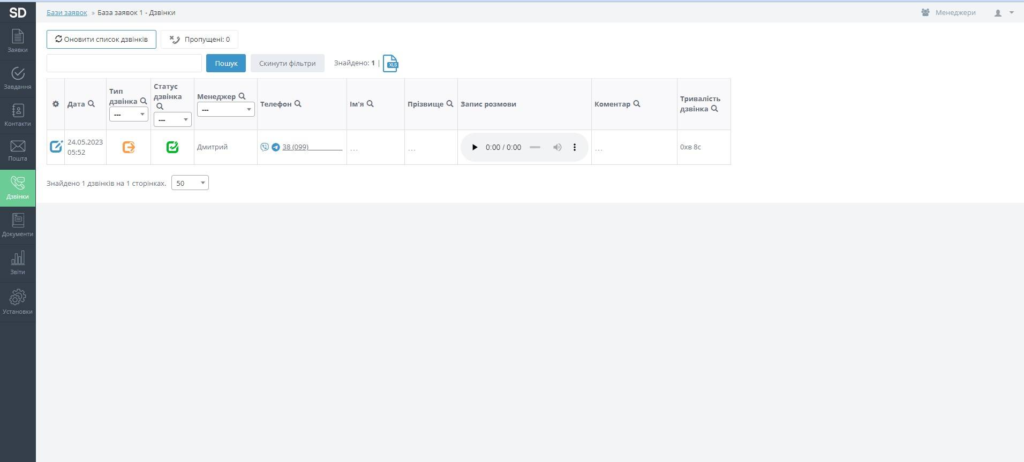
Task: Click the edit icon in call row
Action: tap(56, 147)
